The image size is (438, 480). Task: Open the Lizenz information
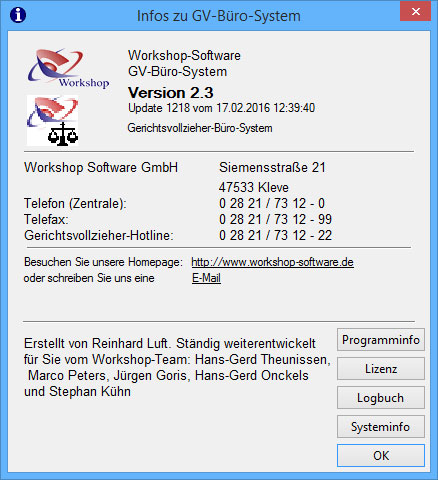tap(381, 369)
